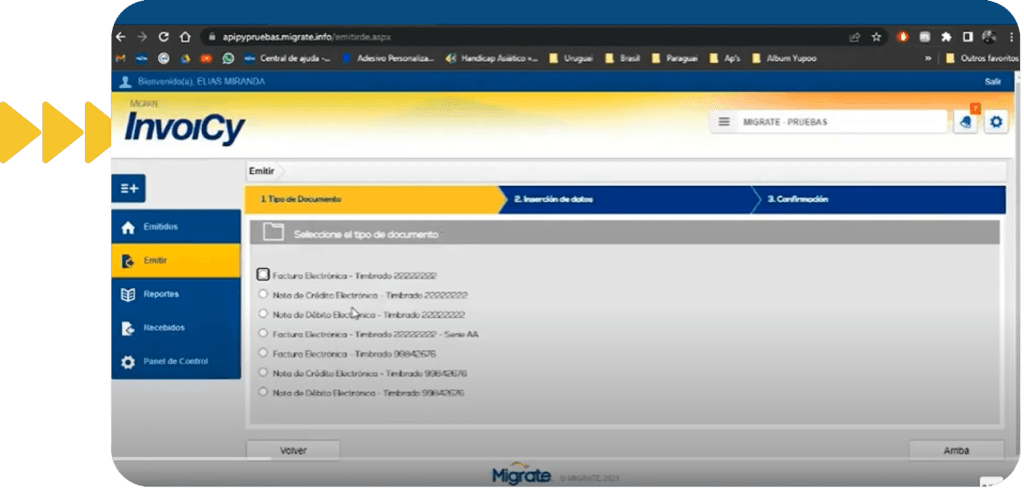The height and width of the screenshot is (494, 1024).
Task: Go to step 1. Tipo de Documento
Action: click(371, 199)
